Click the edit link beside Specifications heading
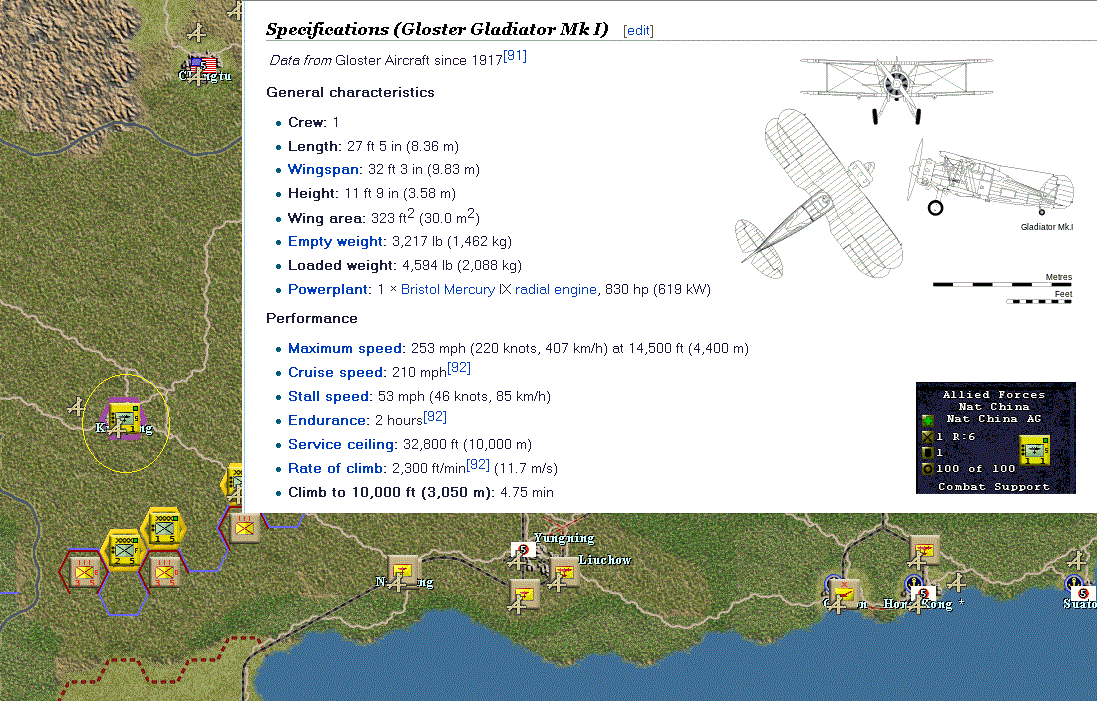Viewport: 1097px width, 701px height. (x=638, y=30)
